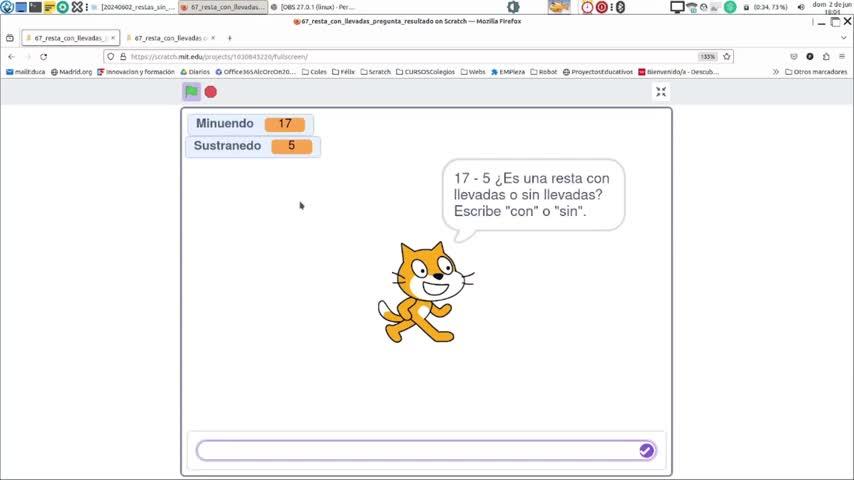Image resolution: width=854 pixels, height=480 pixels.
Task: Open the network tray icon
Action: (692, 8)
